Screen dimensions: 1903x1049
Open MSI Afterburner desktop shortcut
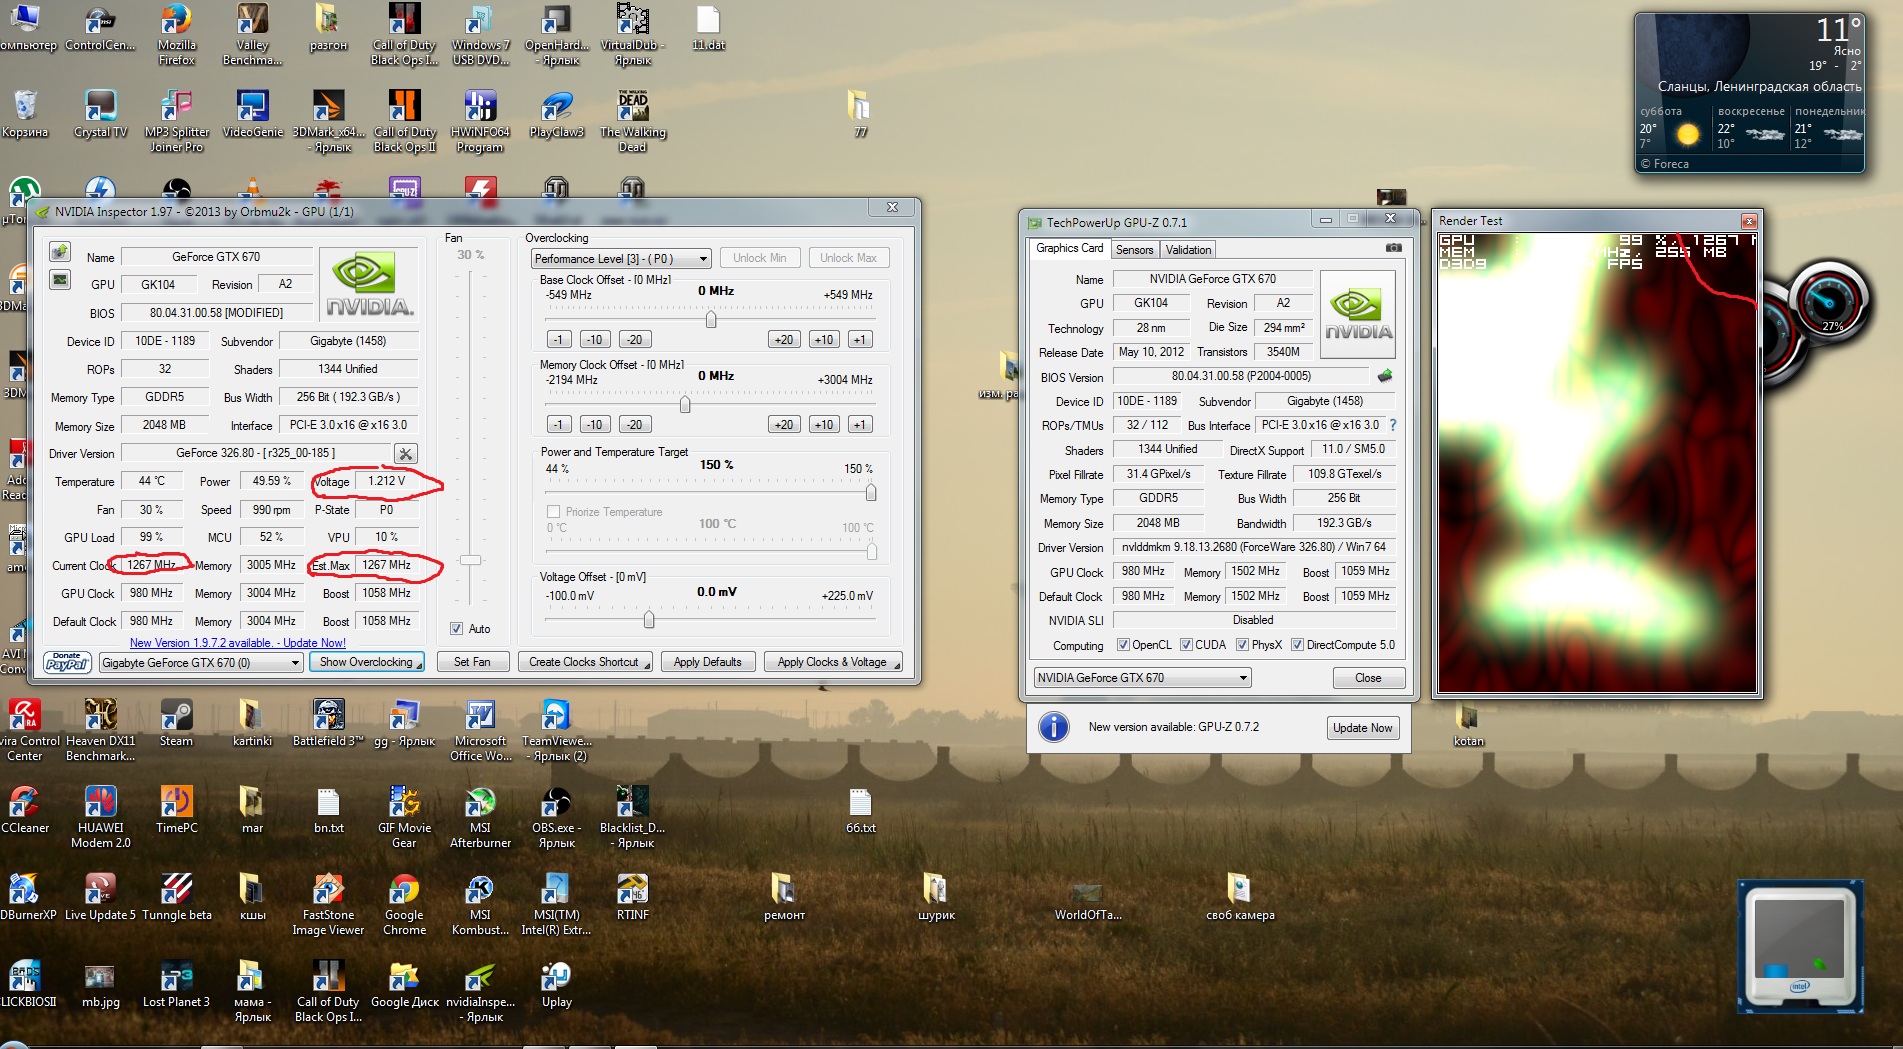480,803
